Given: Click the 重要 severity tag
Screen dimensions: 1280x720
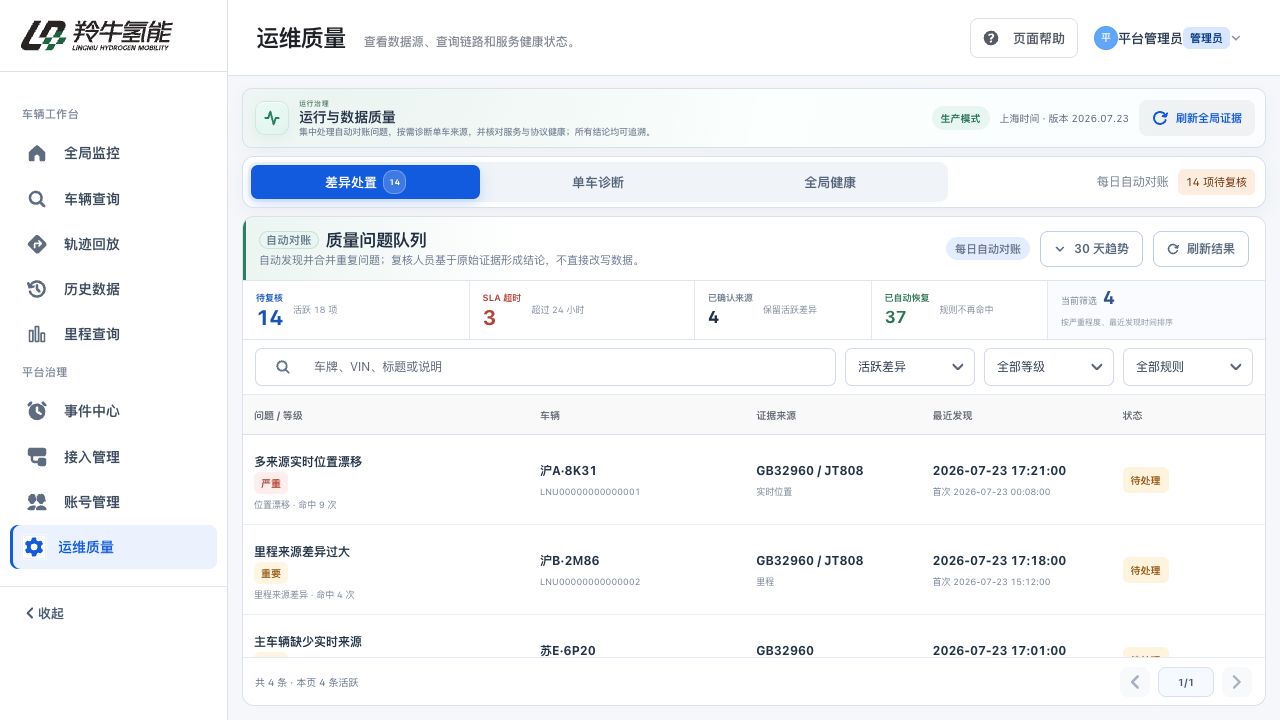Looking at the screenshot, I should [x=271, y=574].
